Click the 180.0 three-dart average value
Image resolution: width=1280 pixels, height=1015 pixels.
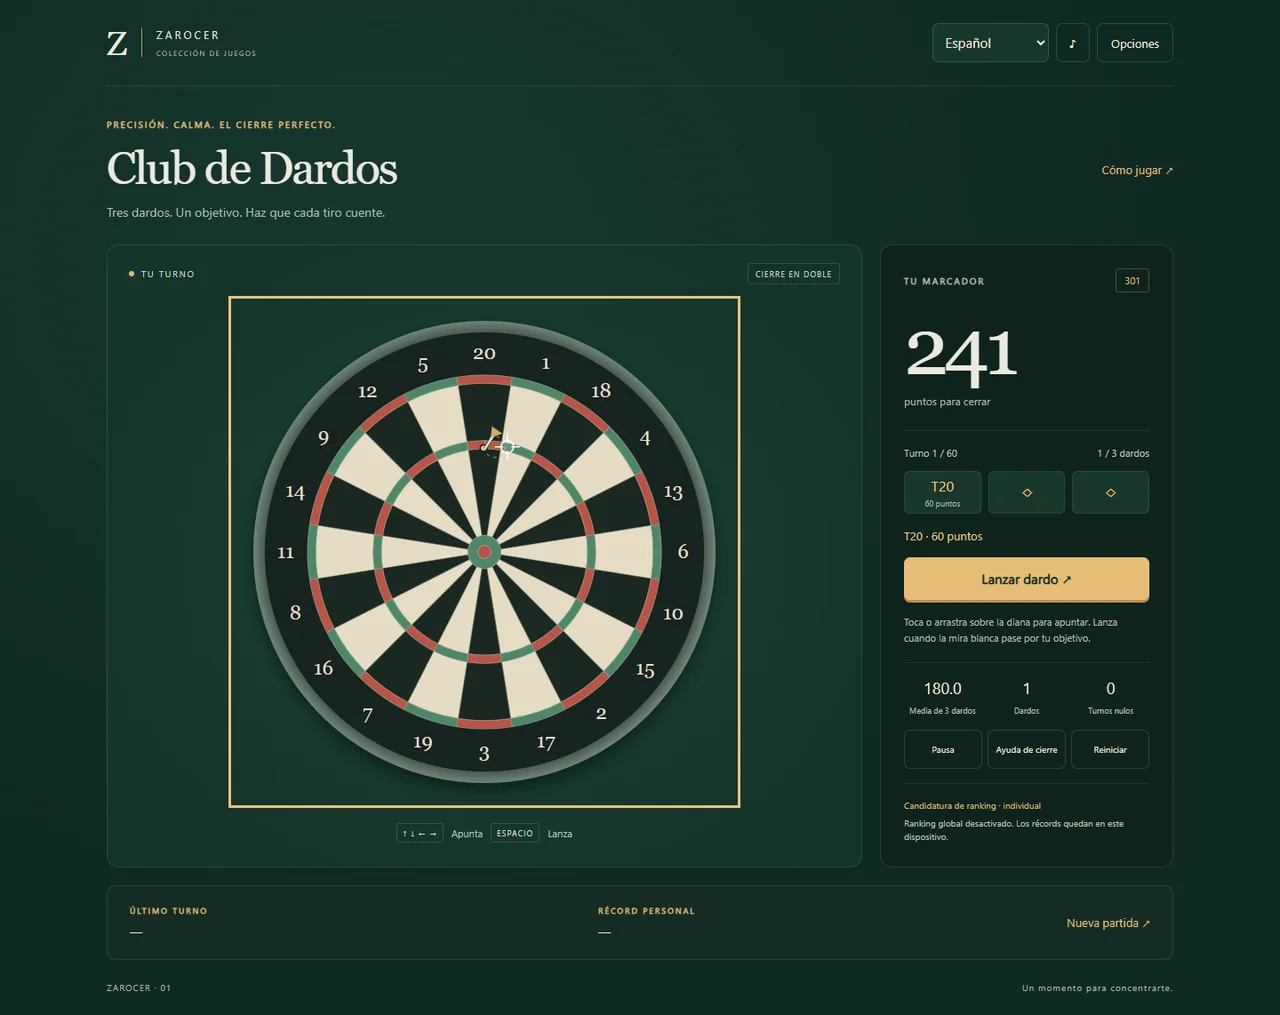coord(942,688)
